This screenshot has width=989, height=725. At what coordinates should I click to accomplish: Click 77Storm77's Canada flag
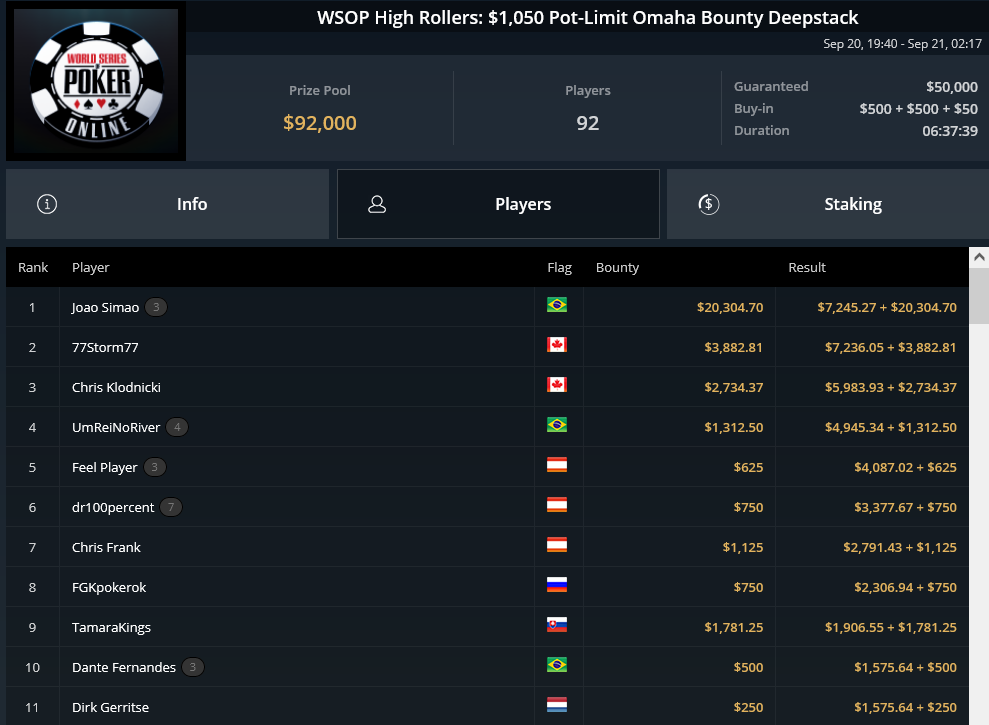click(557, 345)
